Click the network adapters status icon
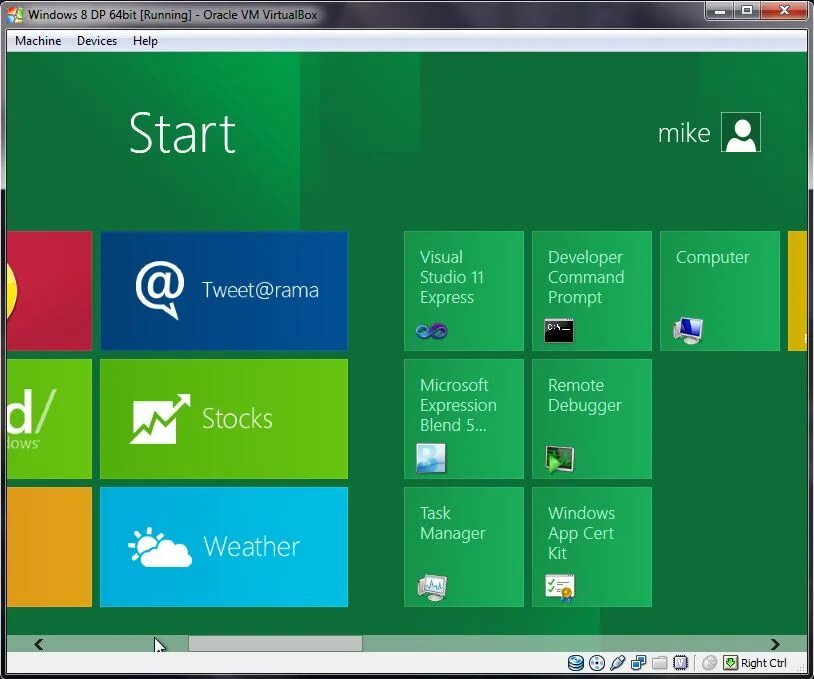This screenshot has width=814, height=679. [639, 663]
